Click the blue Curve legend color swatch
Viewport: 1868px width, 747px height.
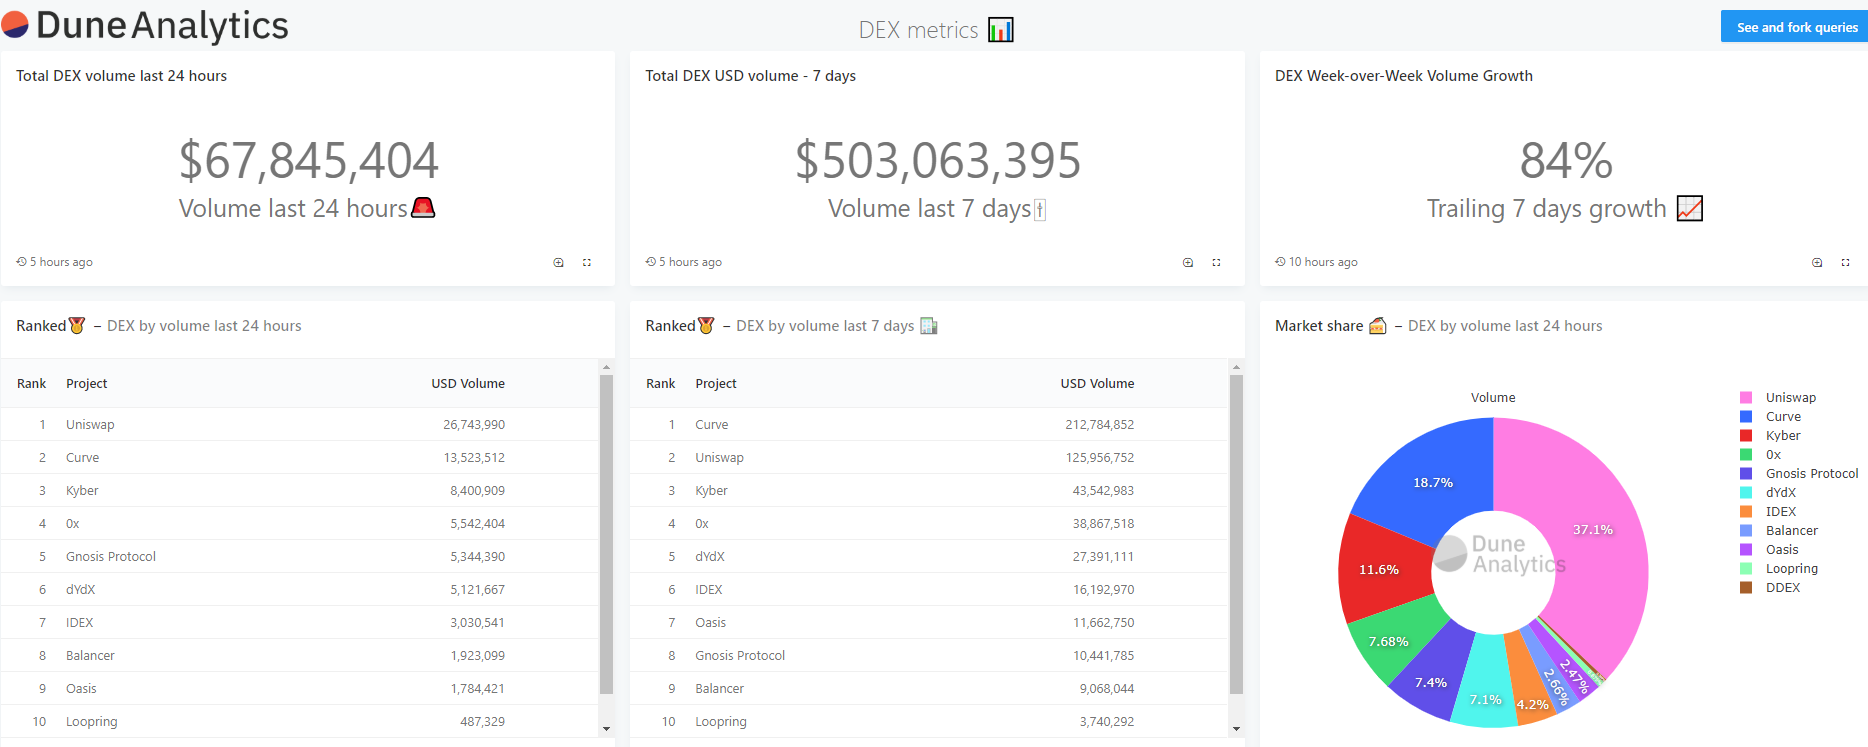(x=1746, y=417)
